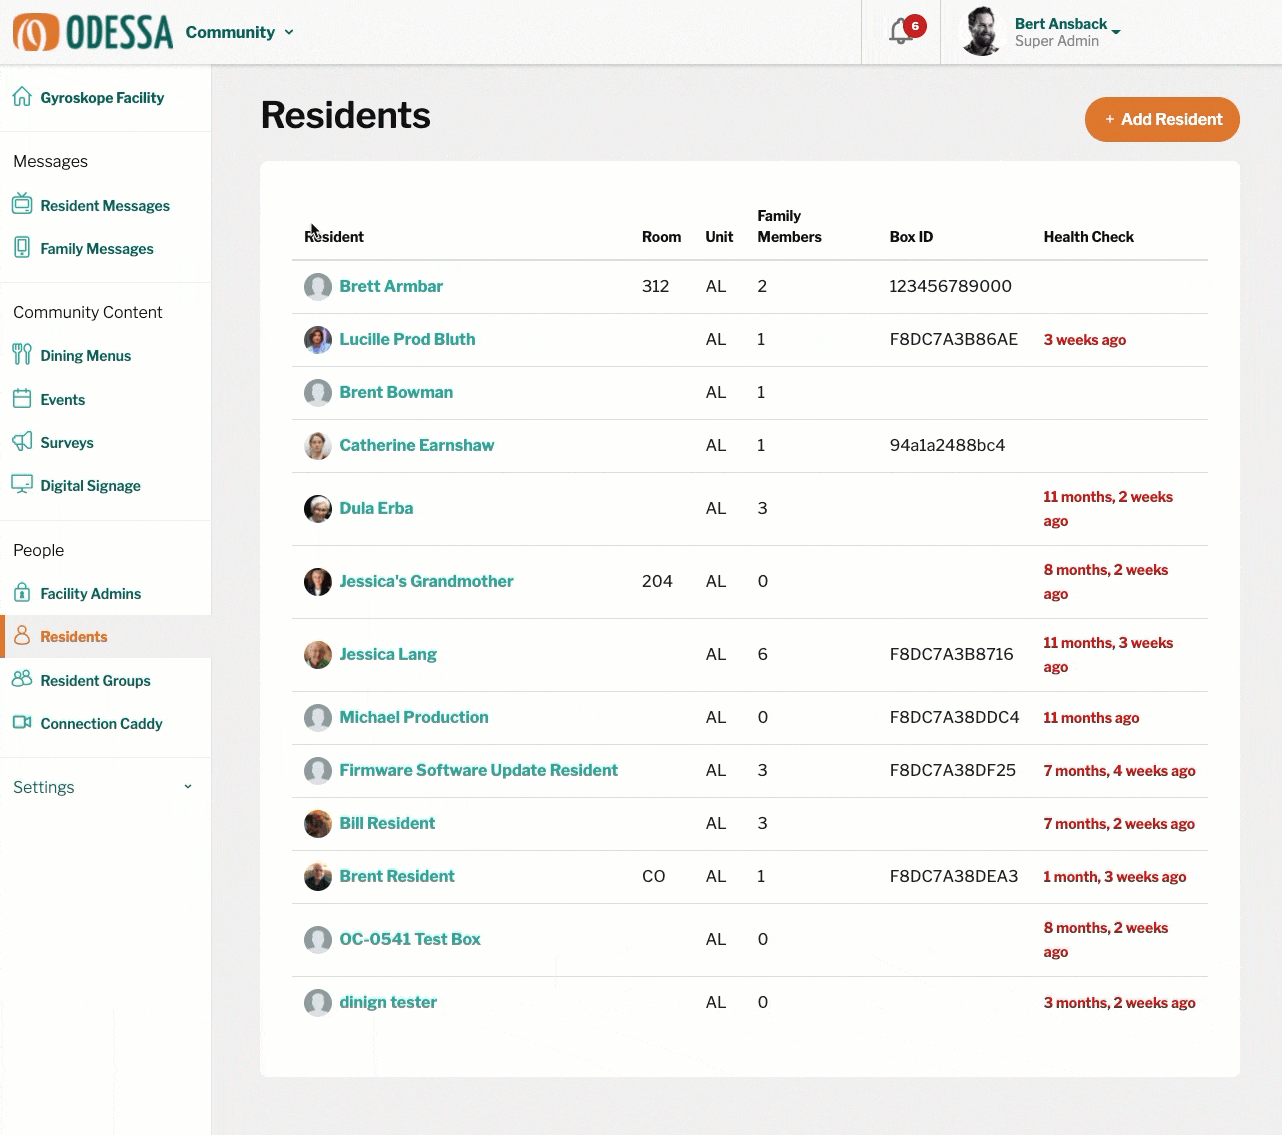This screenshot has height=1135, width=1282.
Task: Open Brent Bowman resident link
Action: 396,392
